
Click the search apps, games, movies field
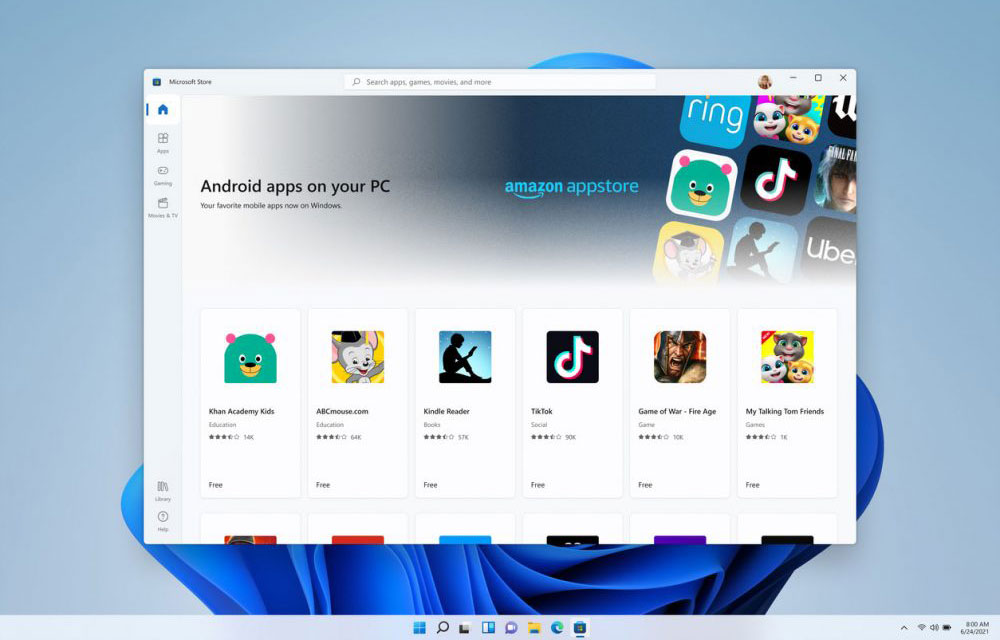pyautogui.click(x=500, y=82)
